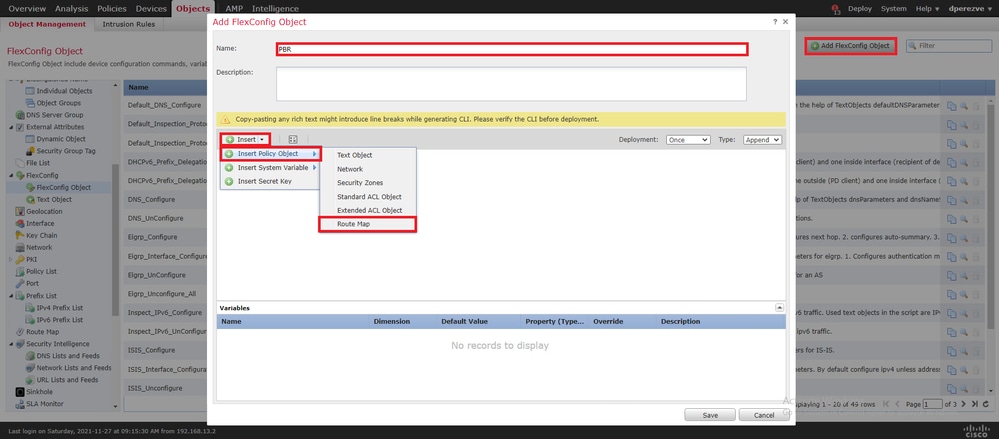Open the Deployment dropdown set to Once

(x=688, y=140)
